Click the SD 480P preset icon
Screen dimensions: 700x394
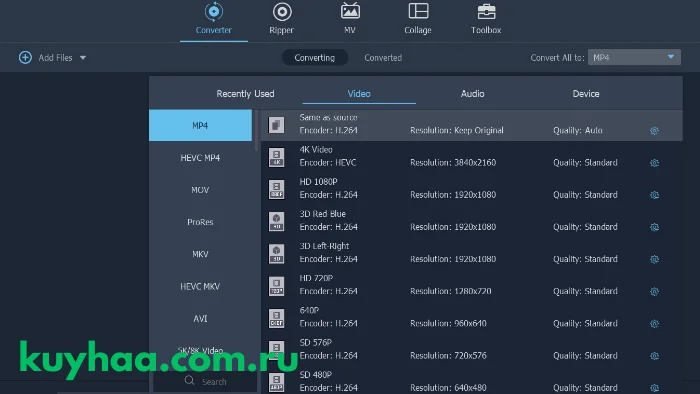point(276,382)
